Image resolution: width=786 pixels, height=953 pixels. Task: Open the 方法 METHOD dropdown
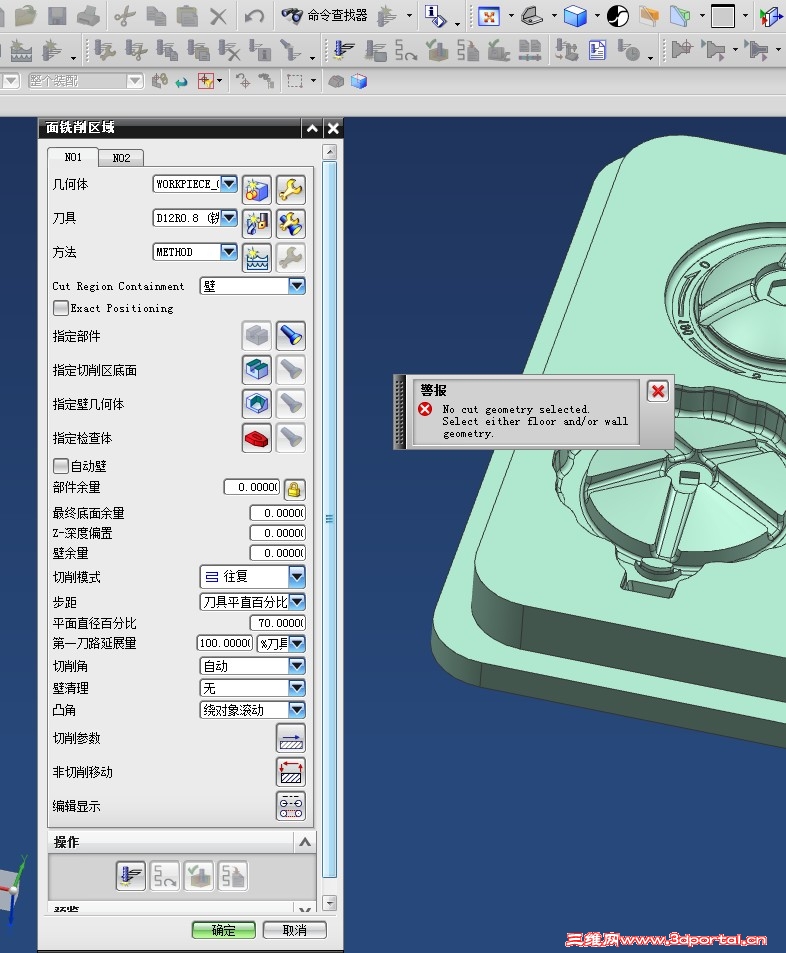(x=229, y=252)
